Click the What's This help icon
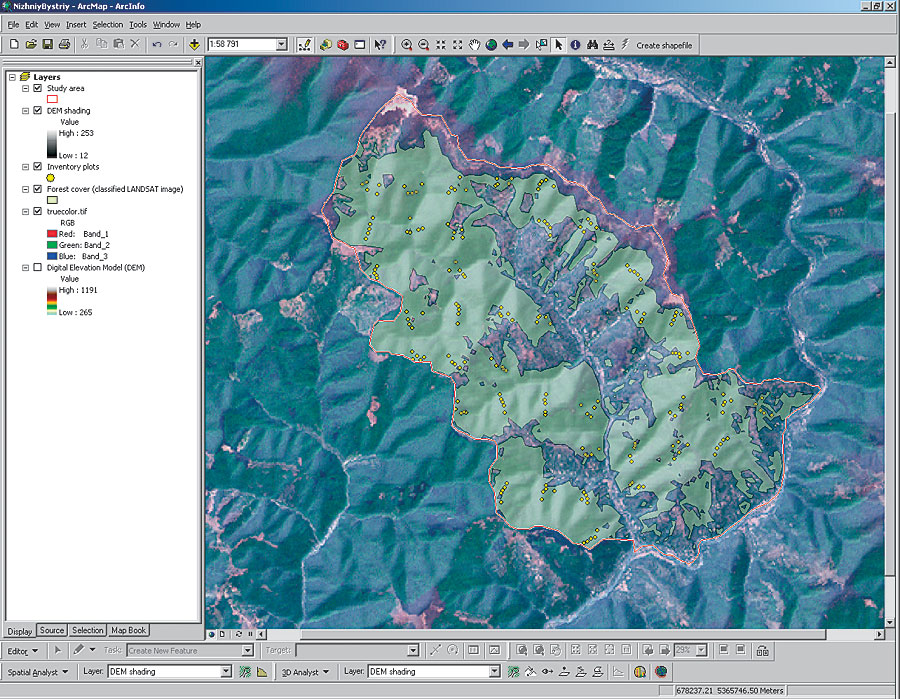The height and width of the screenshot is (699, 900). pyautogui.click(x=379, y=45)
